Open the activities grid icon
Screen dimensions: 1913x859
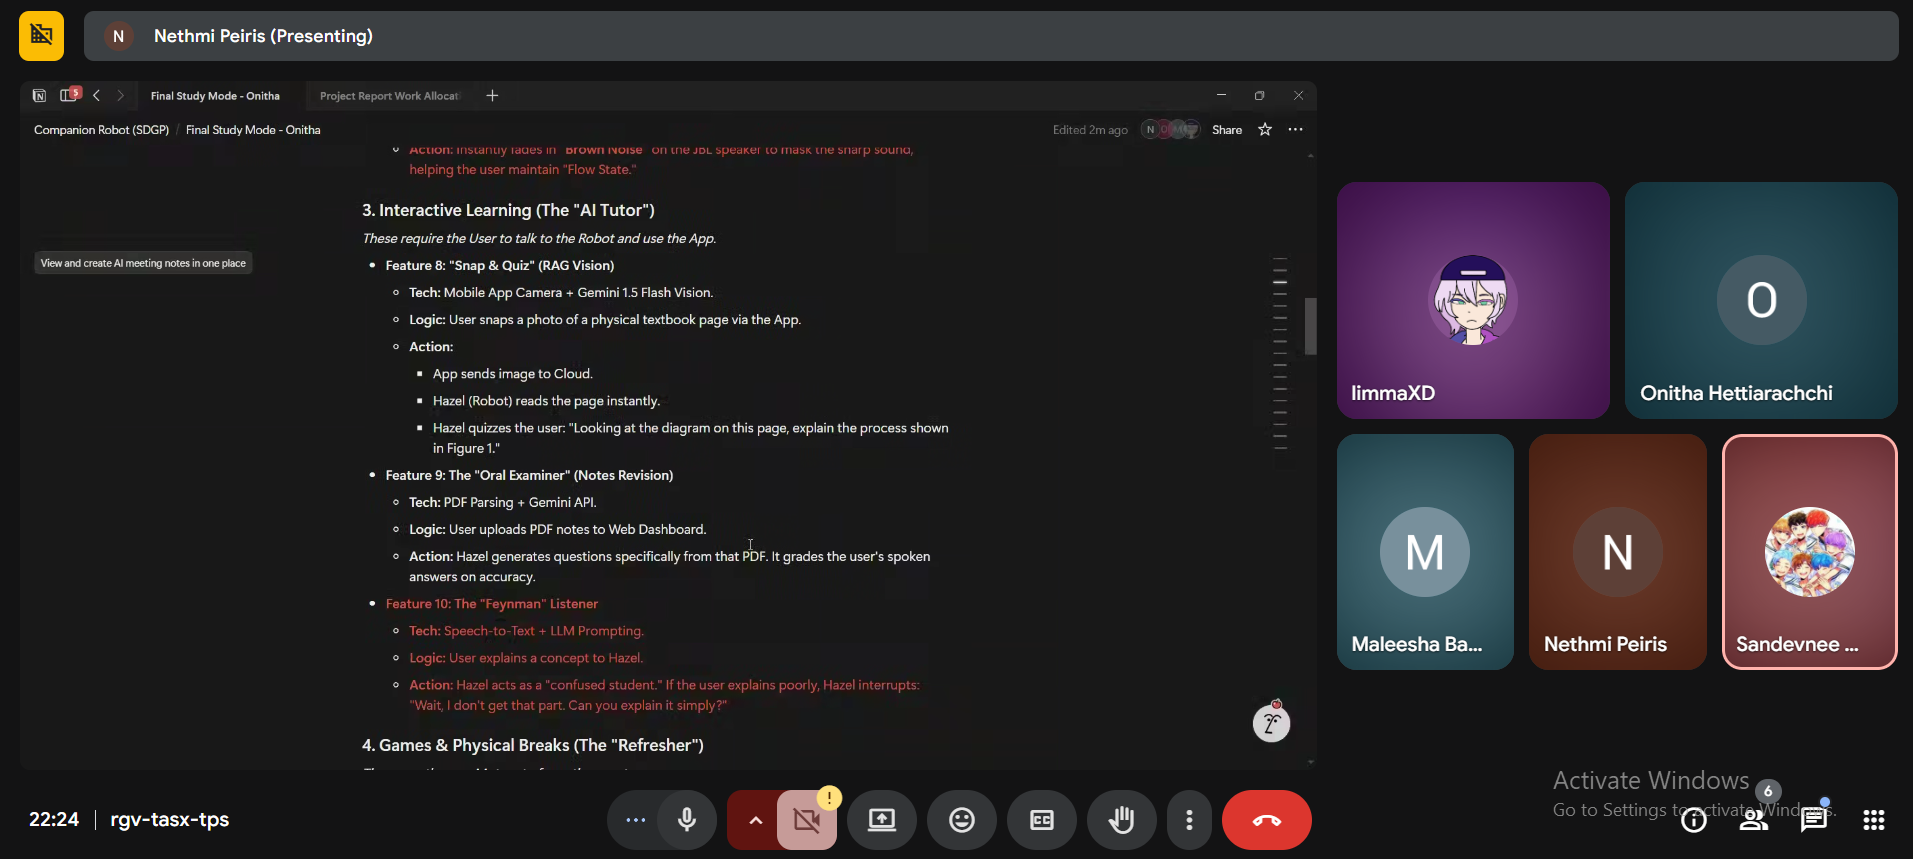point(1874,820)
